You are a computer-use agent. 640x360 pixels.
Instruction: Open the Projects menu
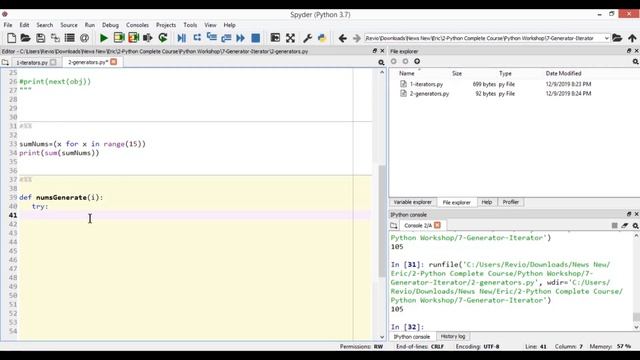click(166, 25)
